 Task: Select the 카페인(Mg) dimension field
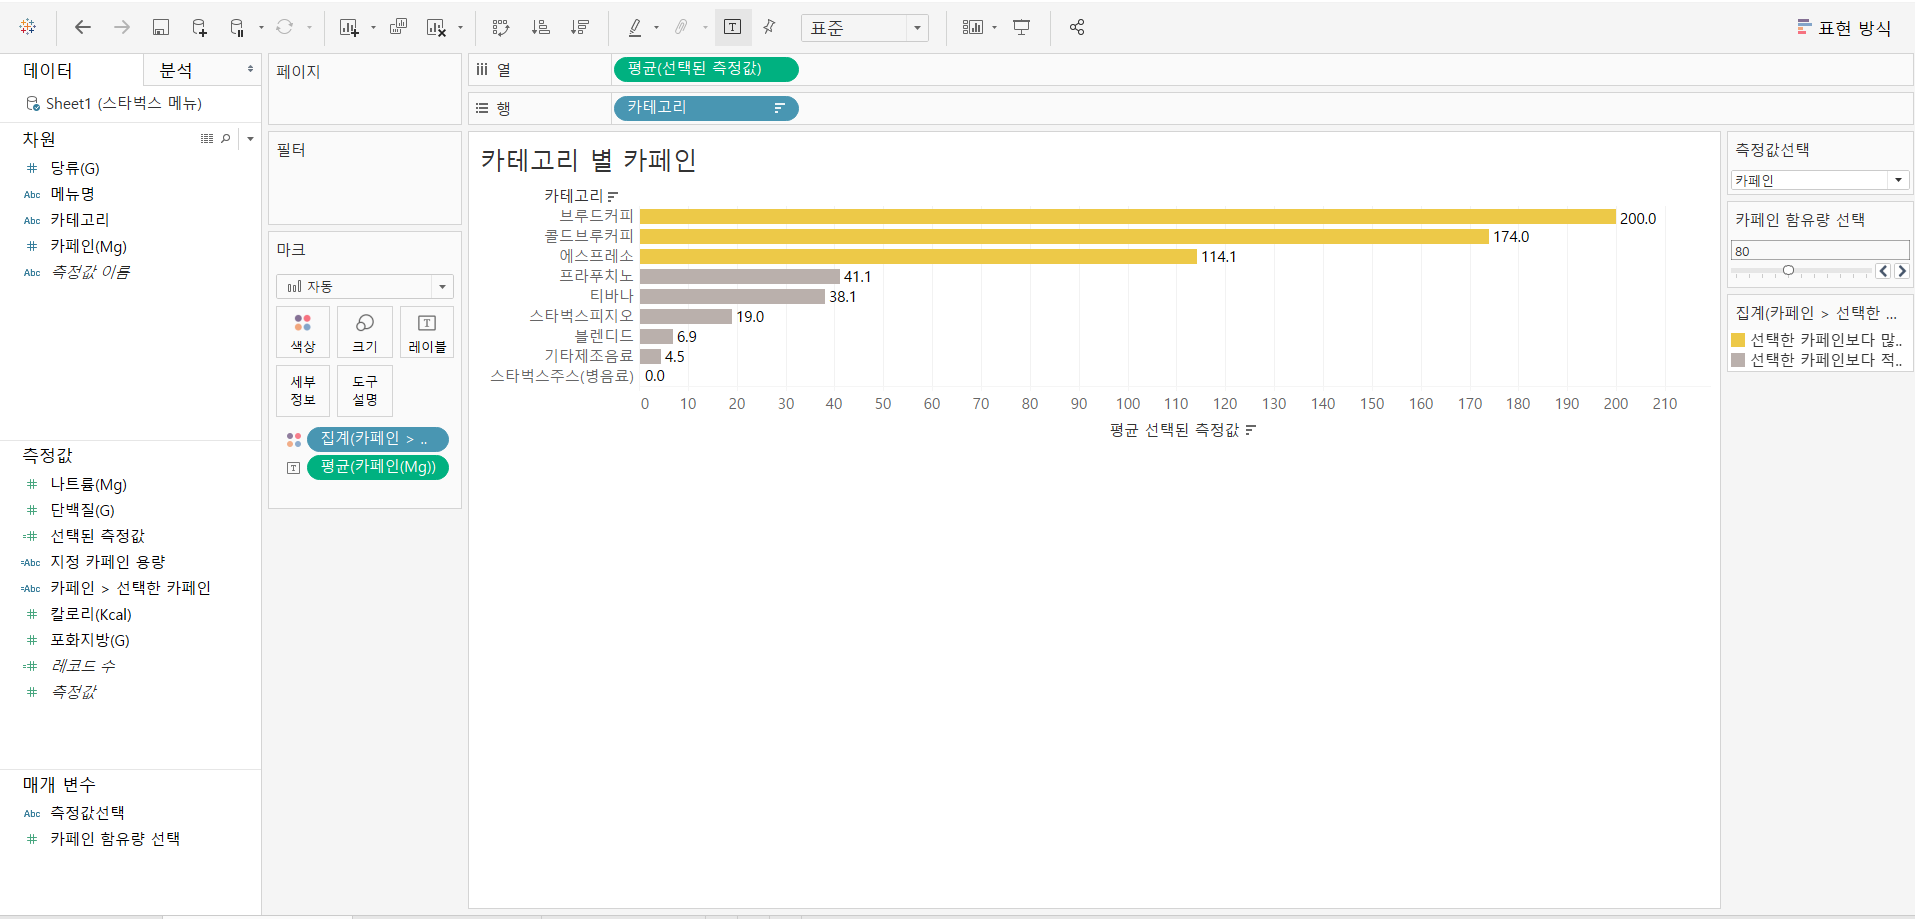click(88, 246)
